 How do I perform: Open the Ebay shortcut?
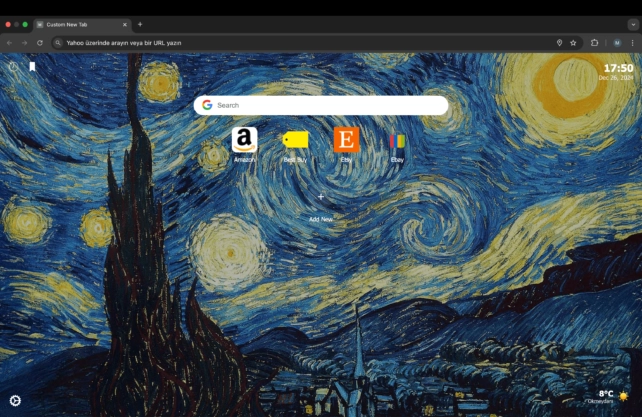pos(397,141)
